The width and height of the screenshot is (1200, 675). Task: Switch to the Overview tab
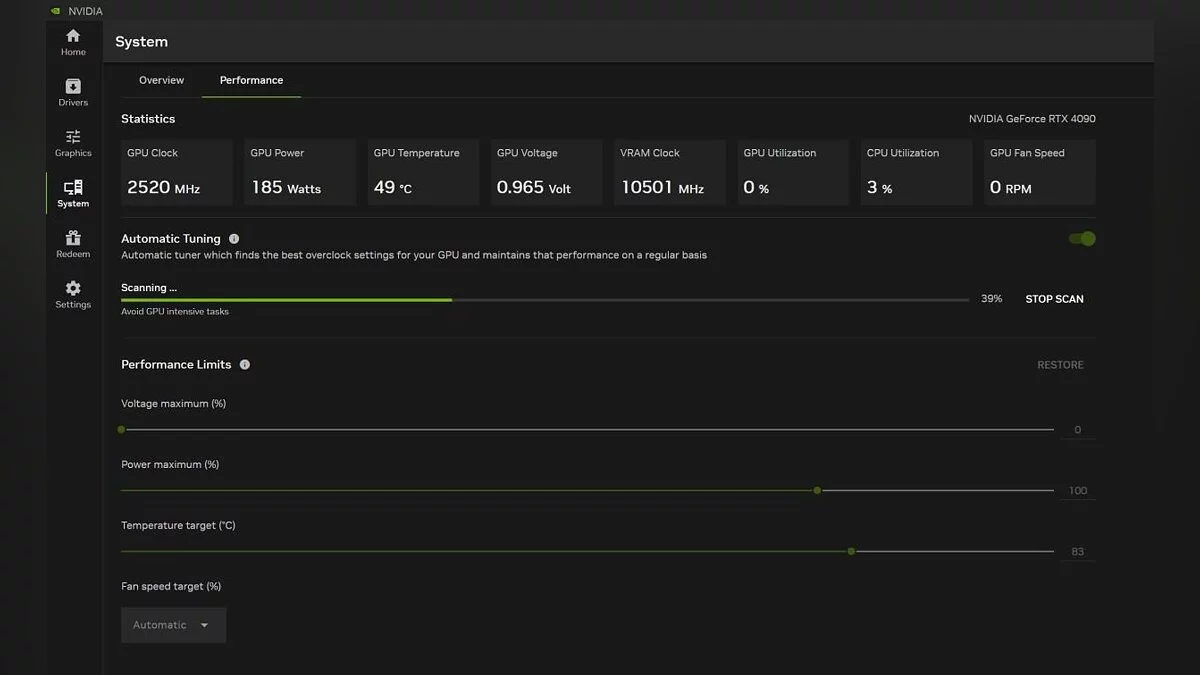point(161,80)
